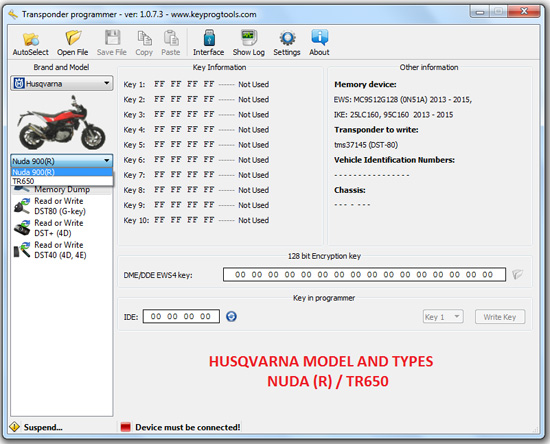Select the Key 4 row in Key Information
This screenshot has height=444, width=550.
point(196,130)
